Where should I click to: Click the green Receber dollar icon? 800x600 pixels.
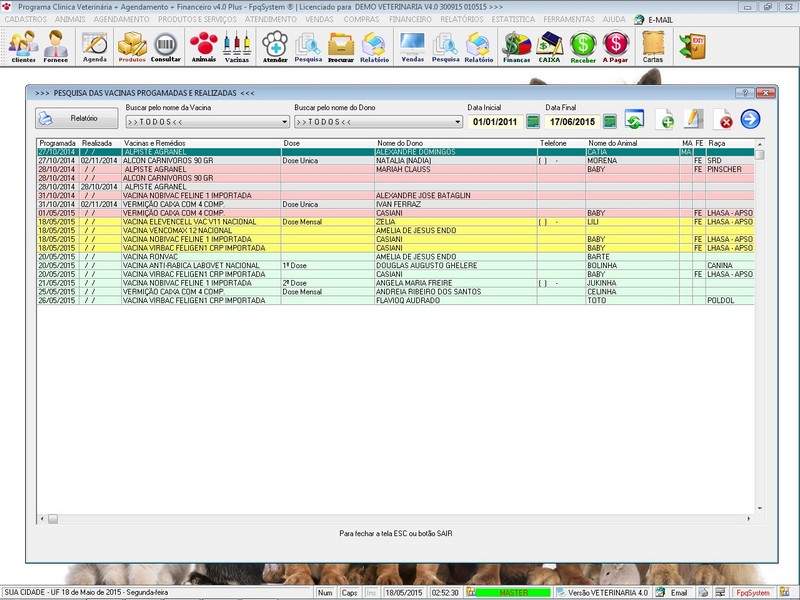tap(583, 46)
